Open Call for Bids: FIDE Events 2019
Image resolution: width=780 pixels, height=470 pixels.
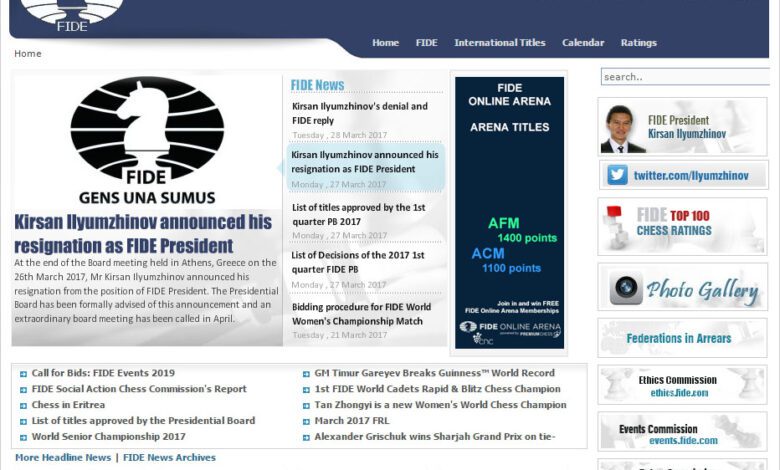pyautogui.click(x=103, y=373)
